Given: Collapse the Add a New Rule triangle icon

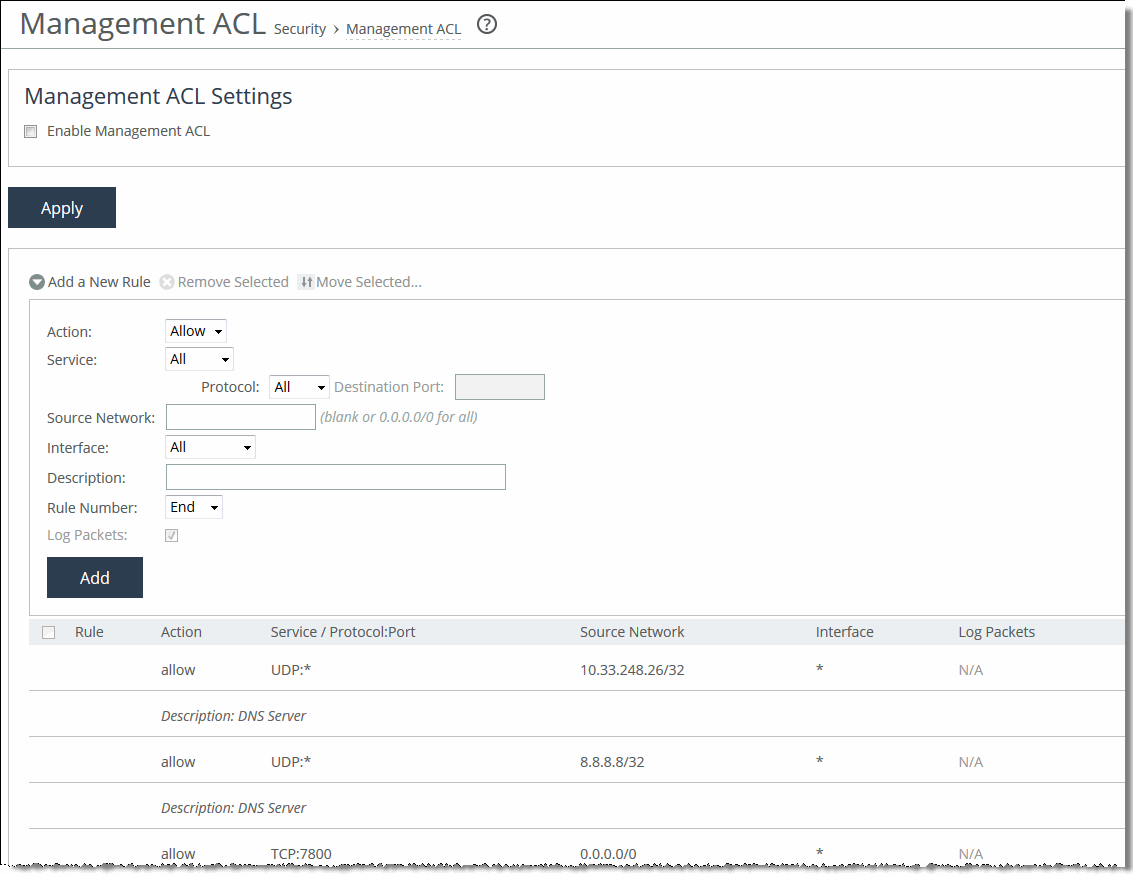Looking at the screenshot, I should [37, 282].
